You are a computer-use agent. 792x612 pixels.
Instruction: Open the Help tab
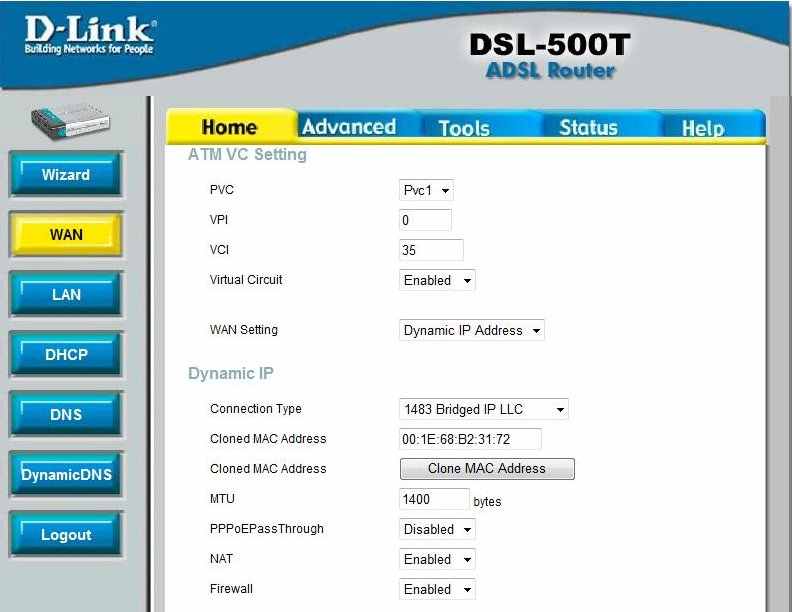click(x=703, y=128)
